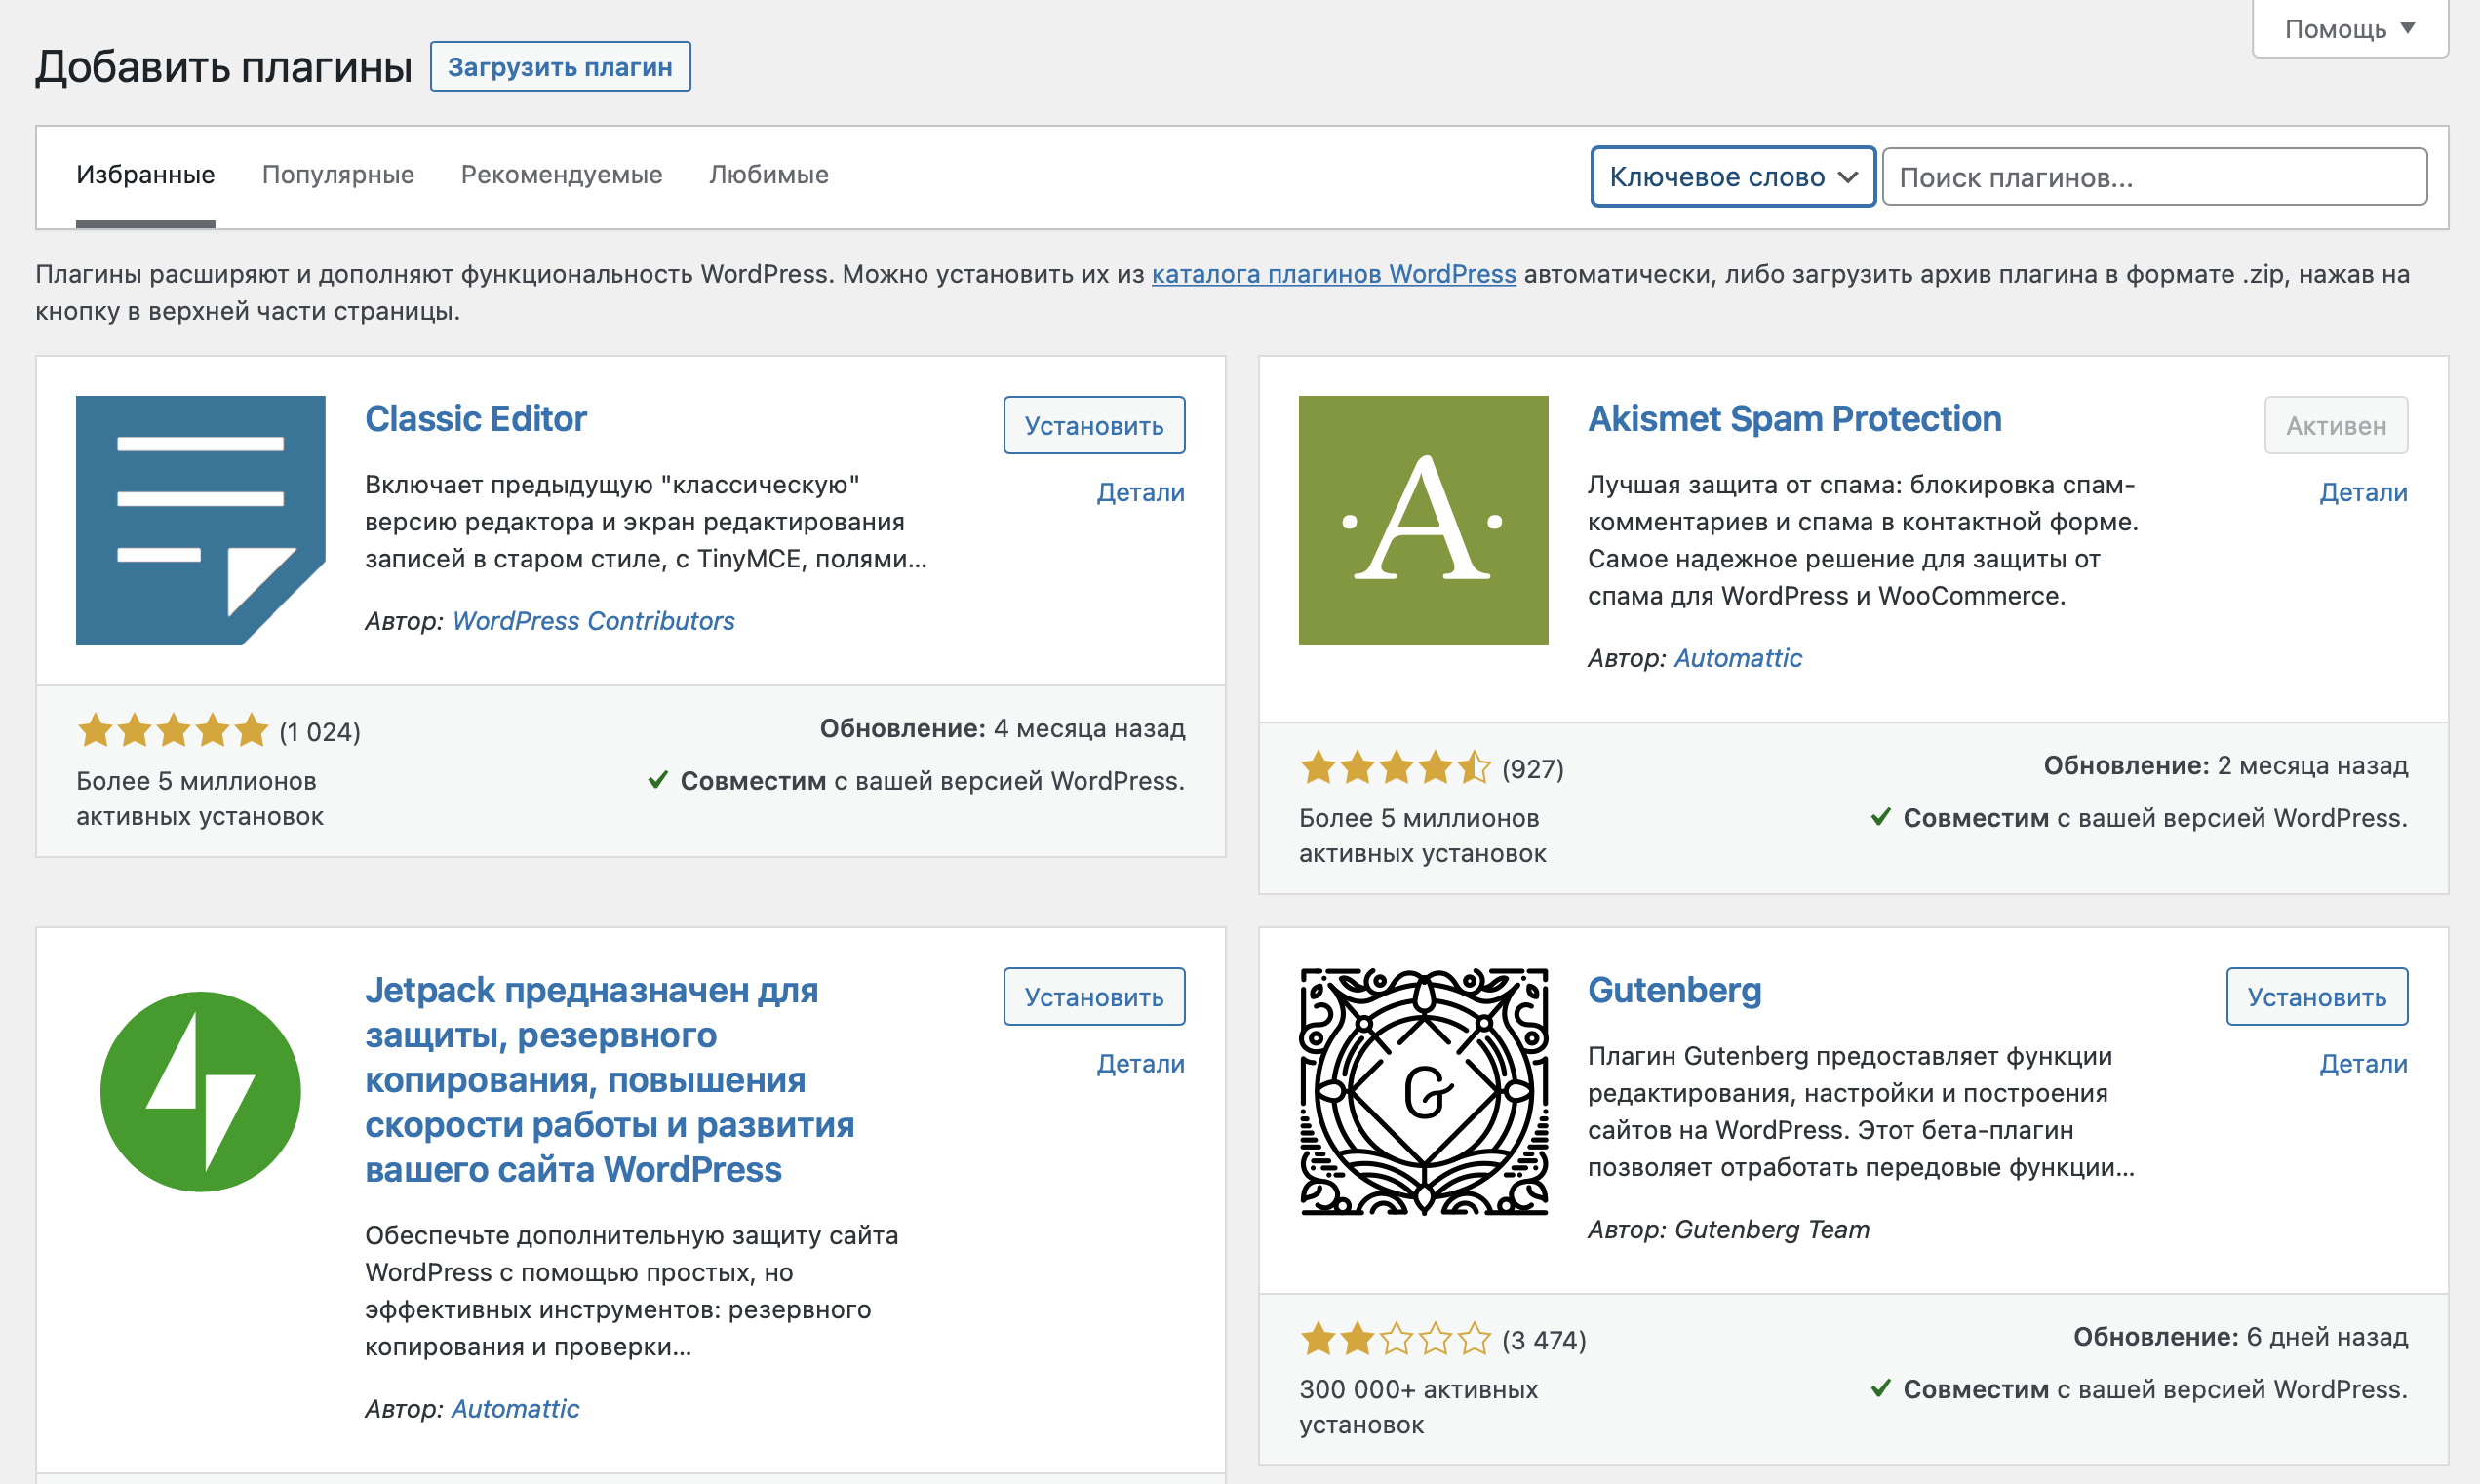The image size is (2480, 1484).
Task: View Детали for Akismet Spam Protection
Action: 2364,492
